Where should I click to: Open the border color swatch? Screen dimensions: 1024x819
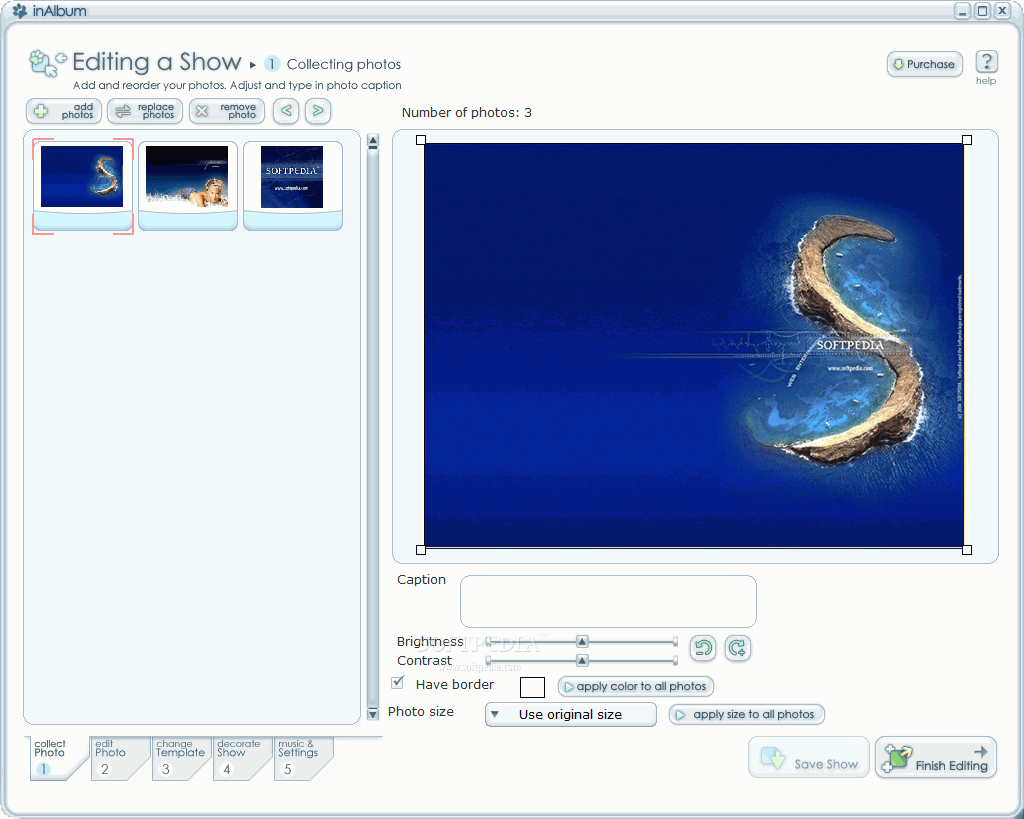point(532,687)
